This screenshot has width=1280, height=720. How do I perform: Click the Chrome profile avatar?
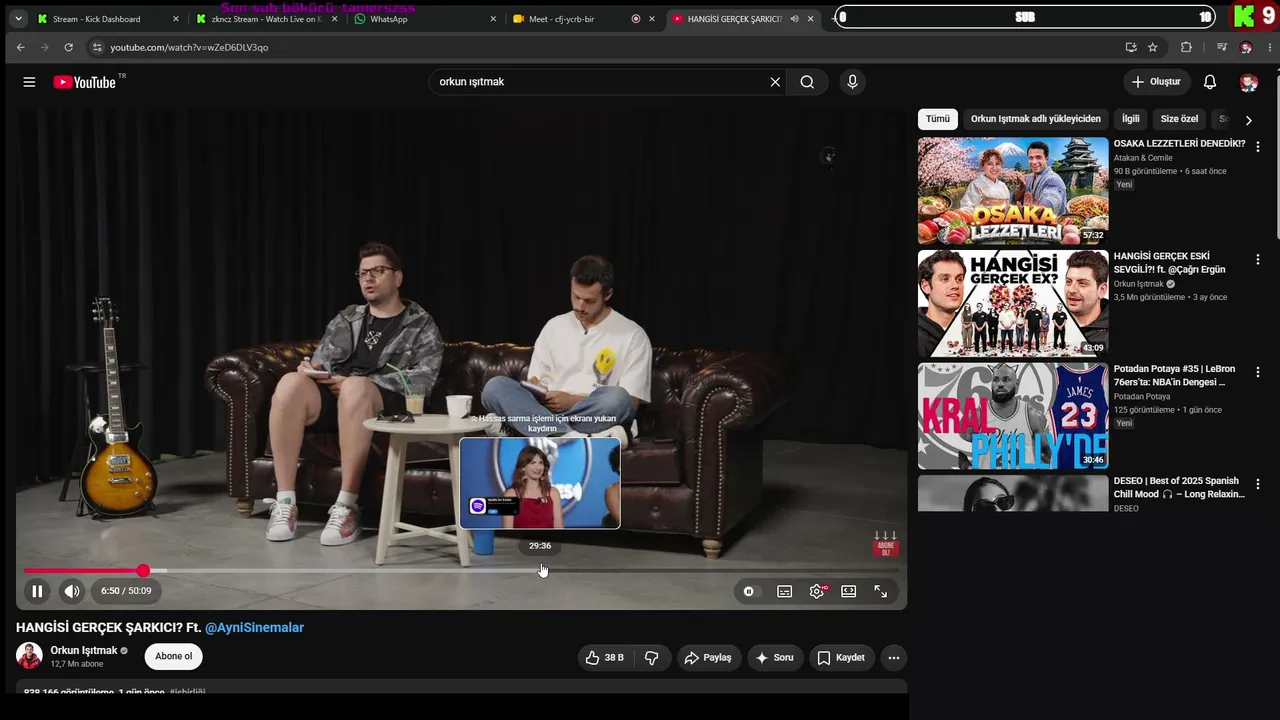point(1246,47)
